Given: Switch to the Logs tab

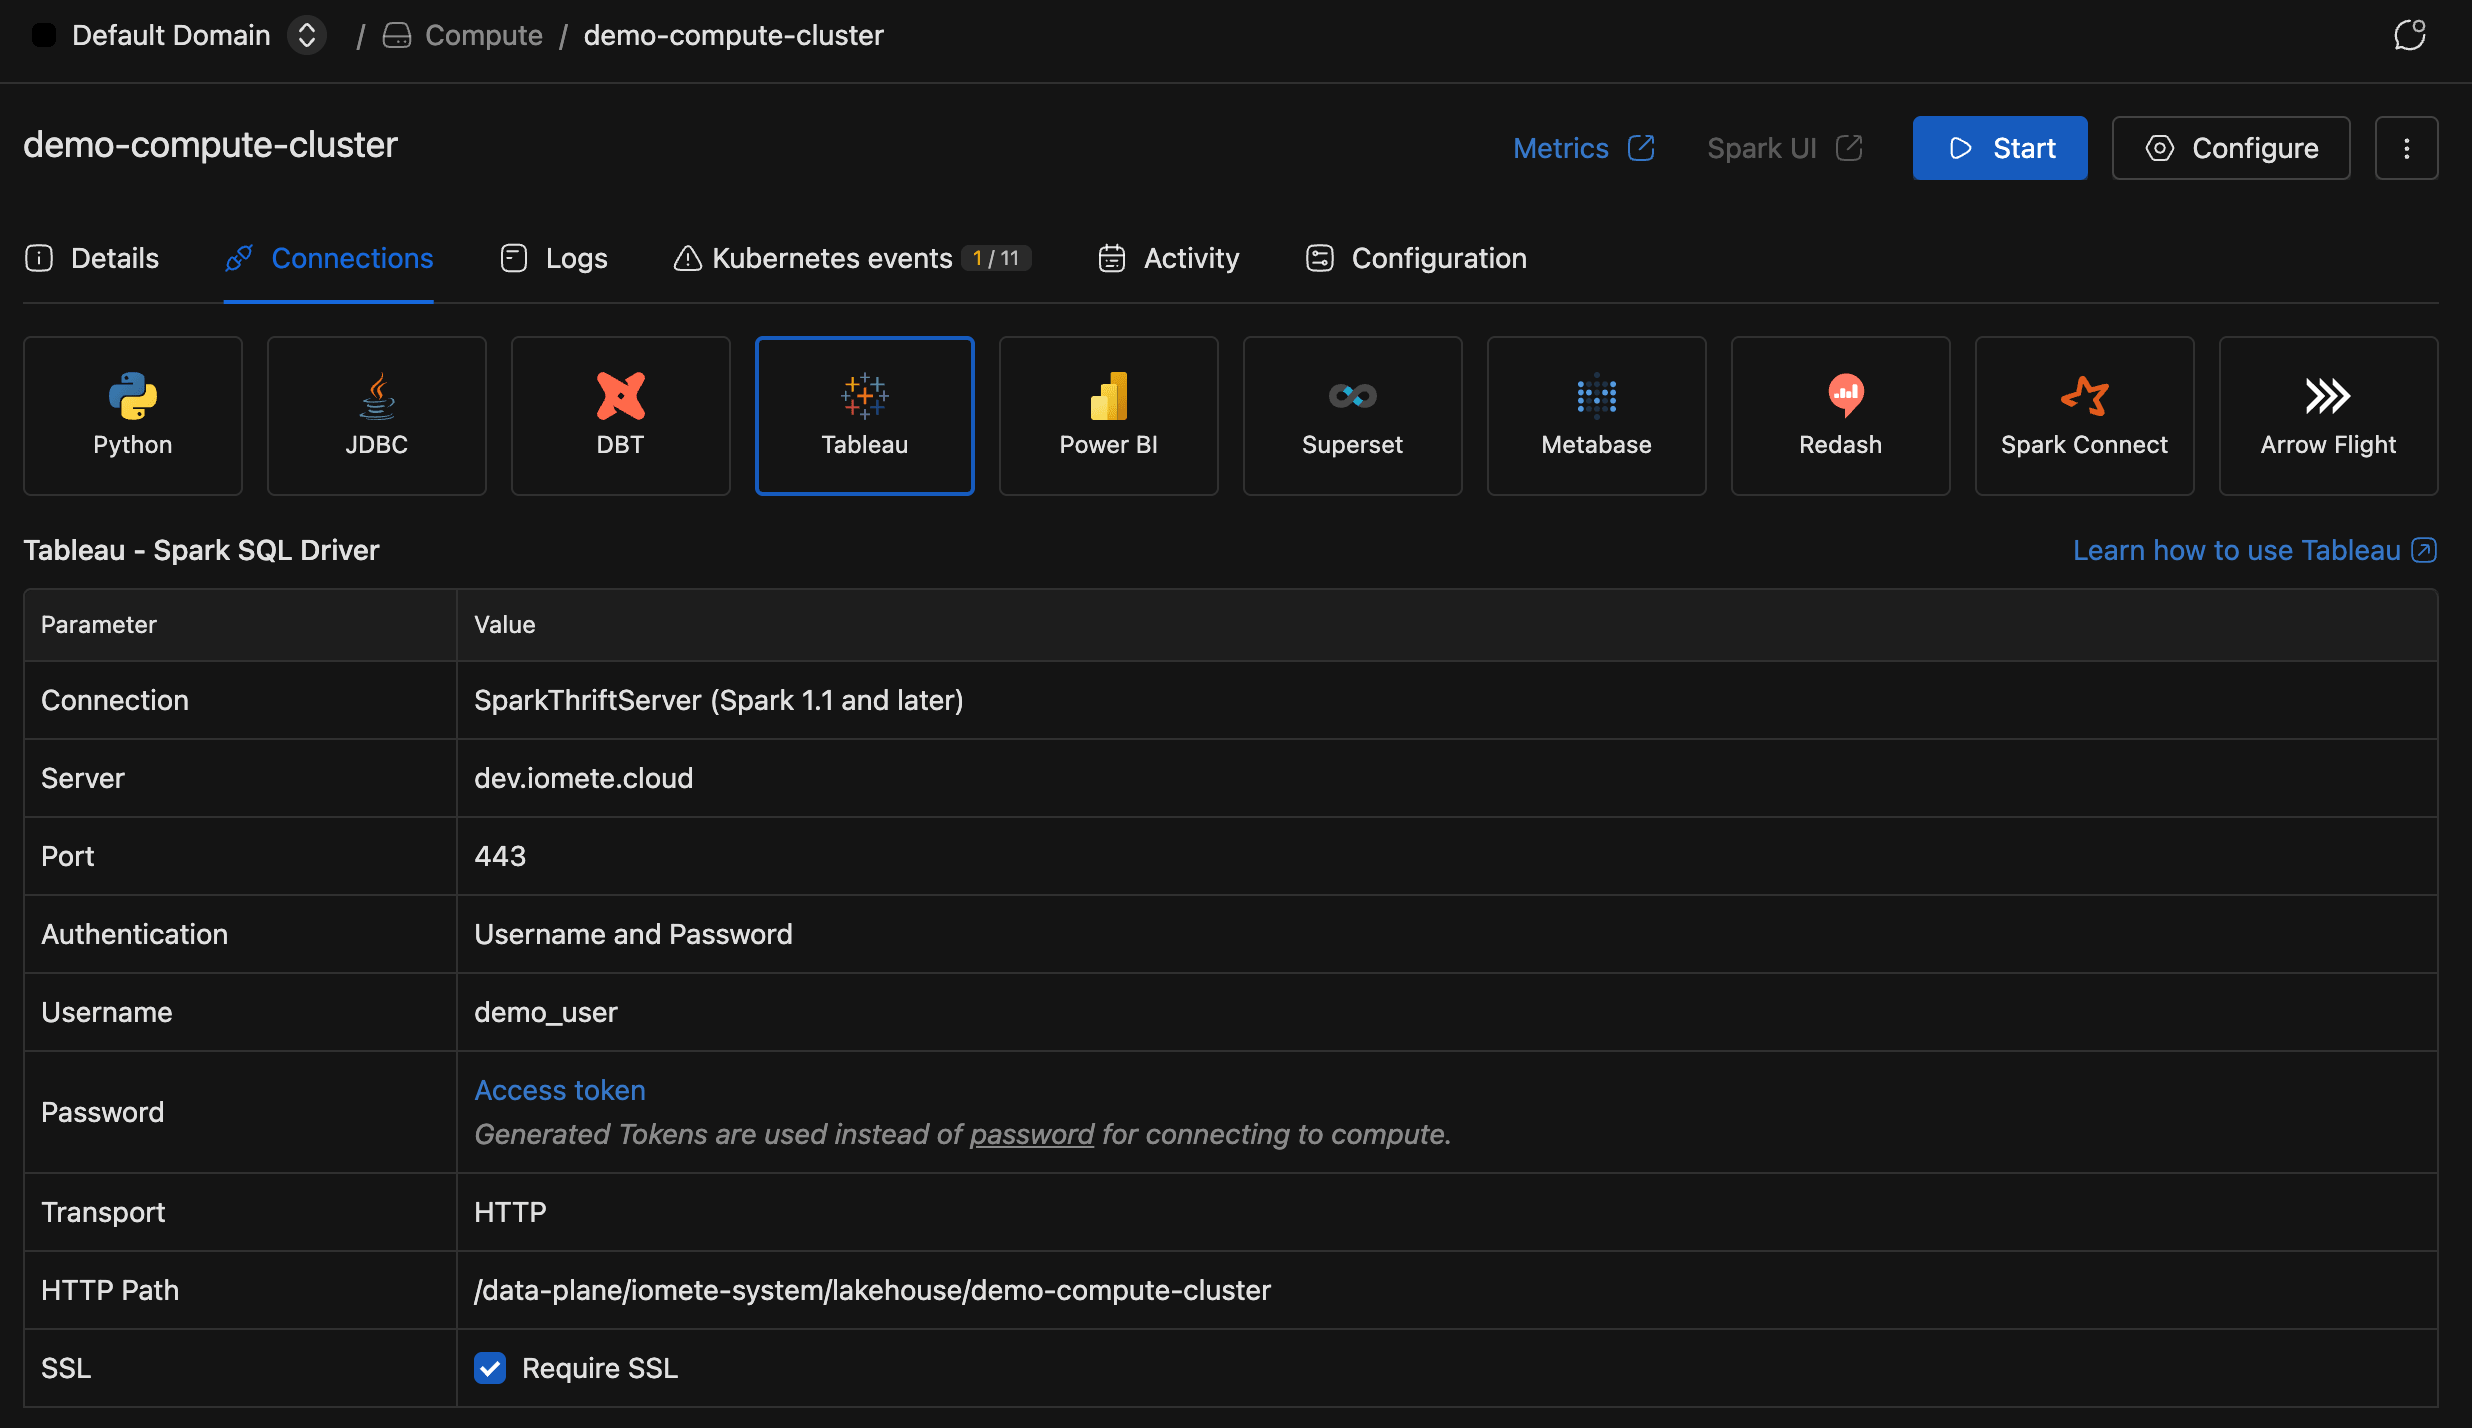Looking at the screenshot, I should coord(554,258).
